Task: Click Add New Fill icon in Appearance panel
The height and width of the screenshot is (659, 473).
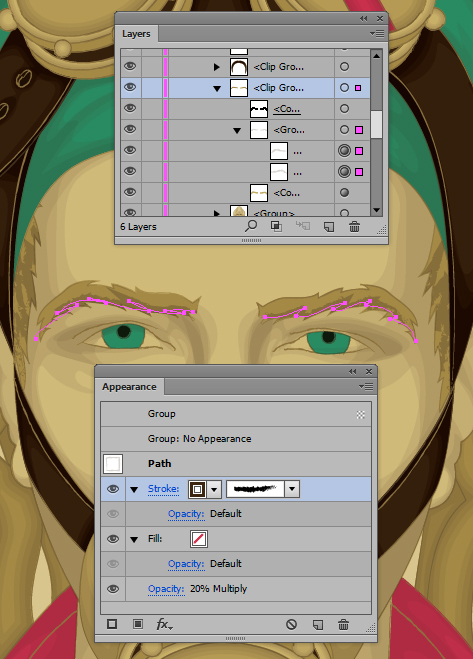Action: point(137,624)
